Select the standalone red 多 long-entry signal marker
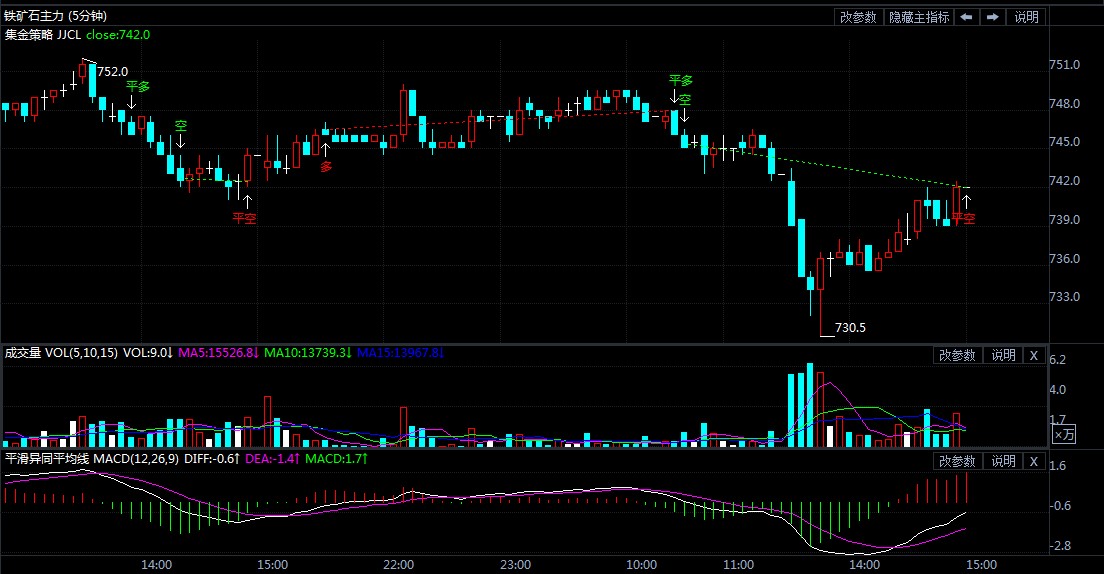Viewport: 1104px width, 574px height. 326,167
